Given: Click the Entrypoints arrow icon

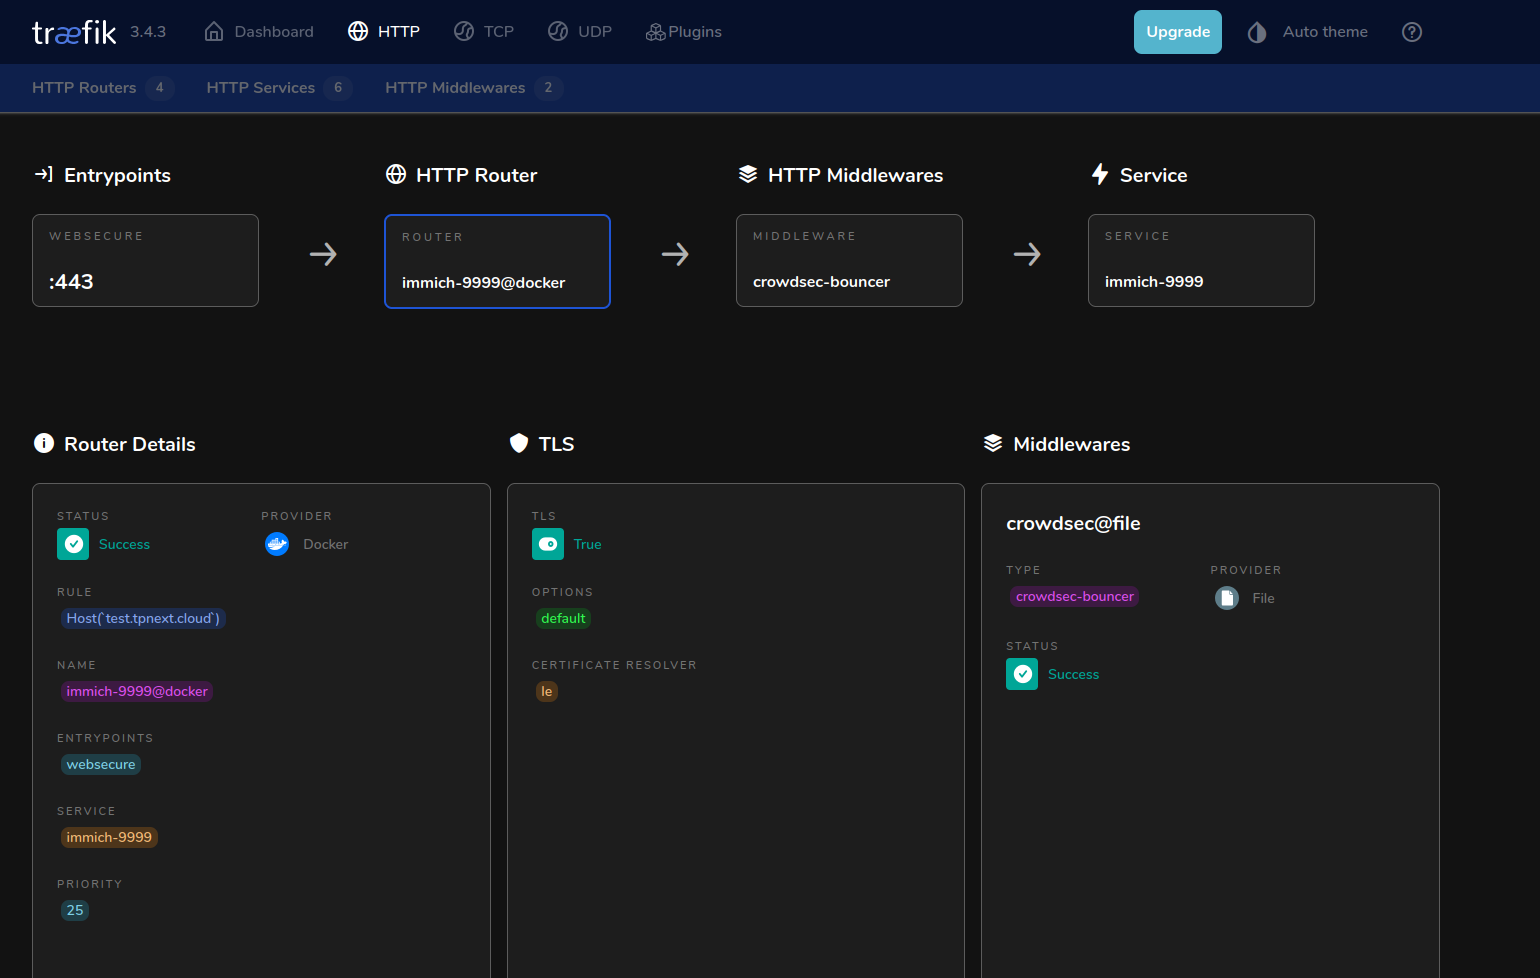Looking at the screenshot, I should point(43,174).
